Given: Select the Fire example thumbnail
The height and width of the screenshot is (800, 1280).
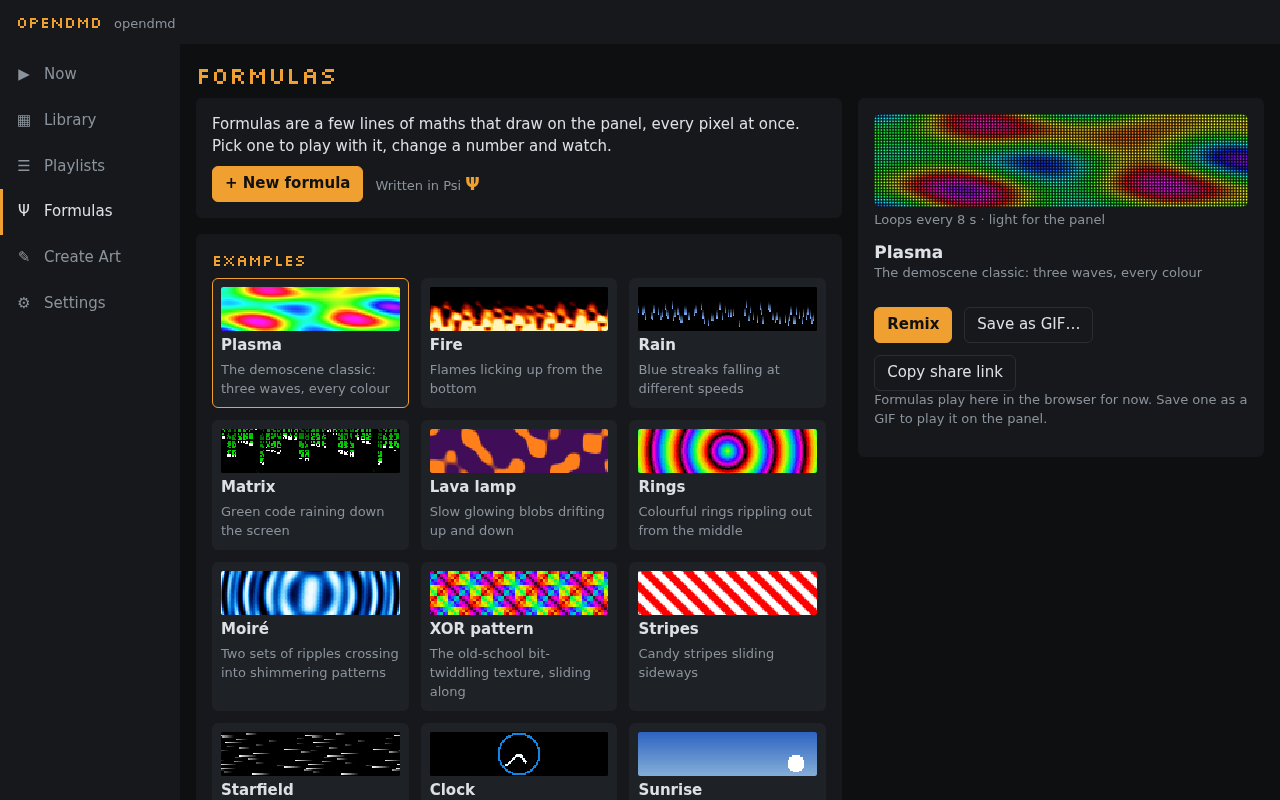Looking at the screenshot, I should pyautogui.click(x=519, y=309).
